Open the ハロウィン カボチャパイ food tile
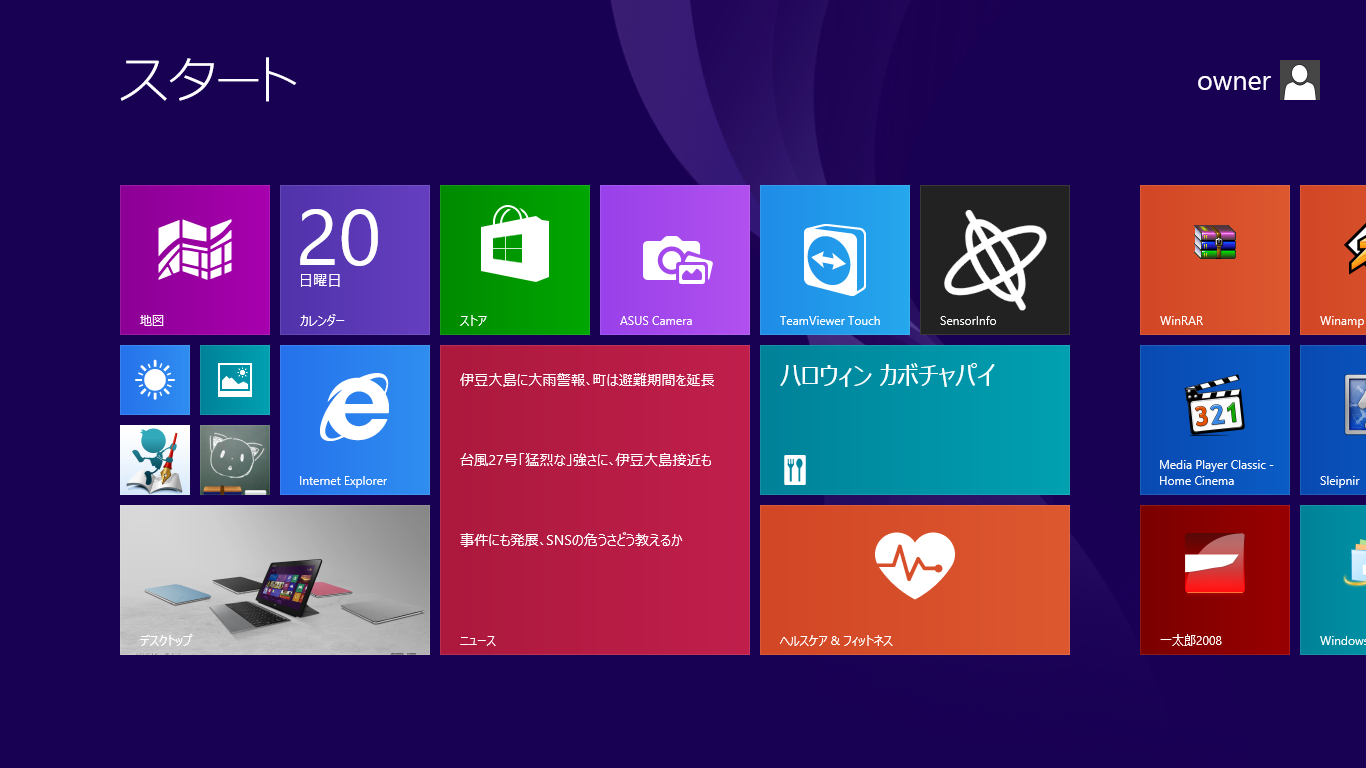 click(915, 420)
